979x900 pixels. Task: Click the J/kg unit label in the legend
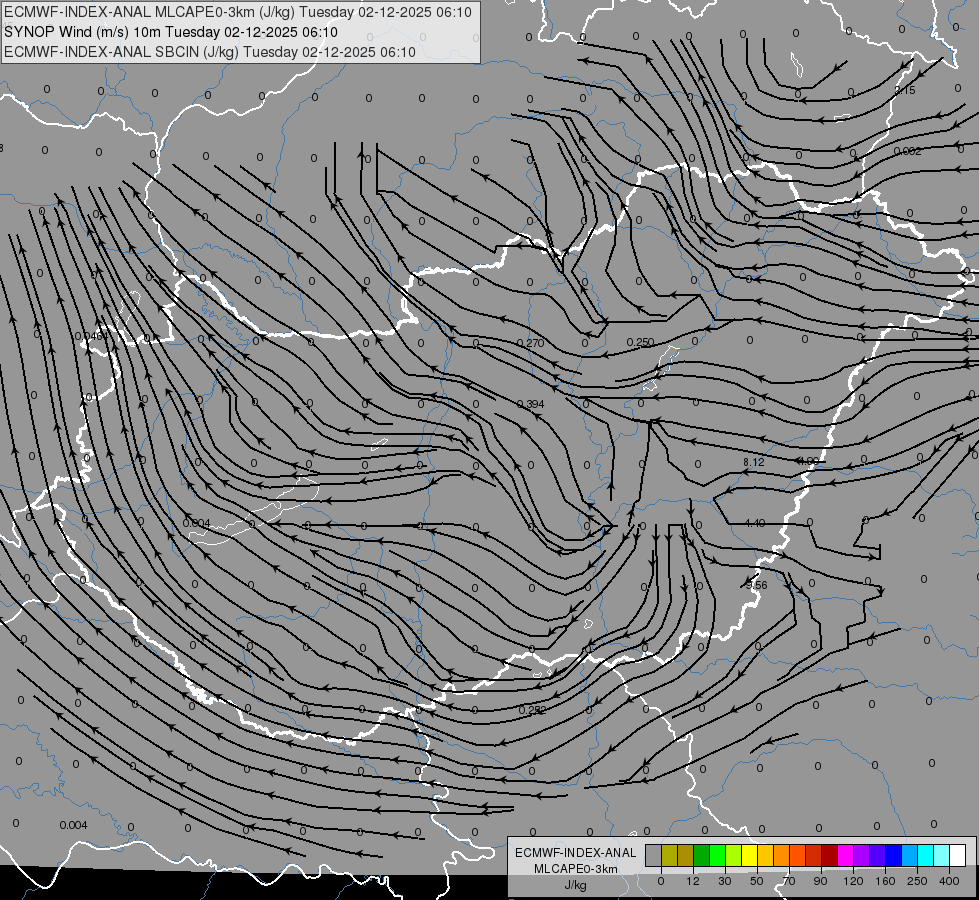click(x=576, y=885)
